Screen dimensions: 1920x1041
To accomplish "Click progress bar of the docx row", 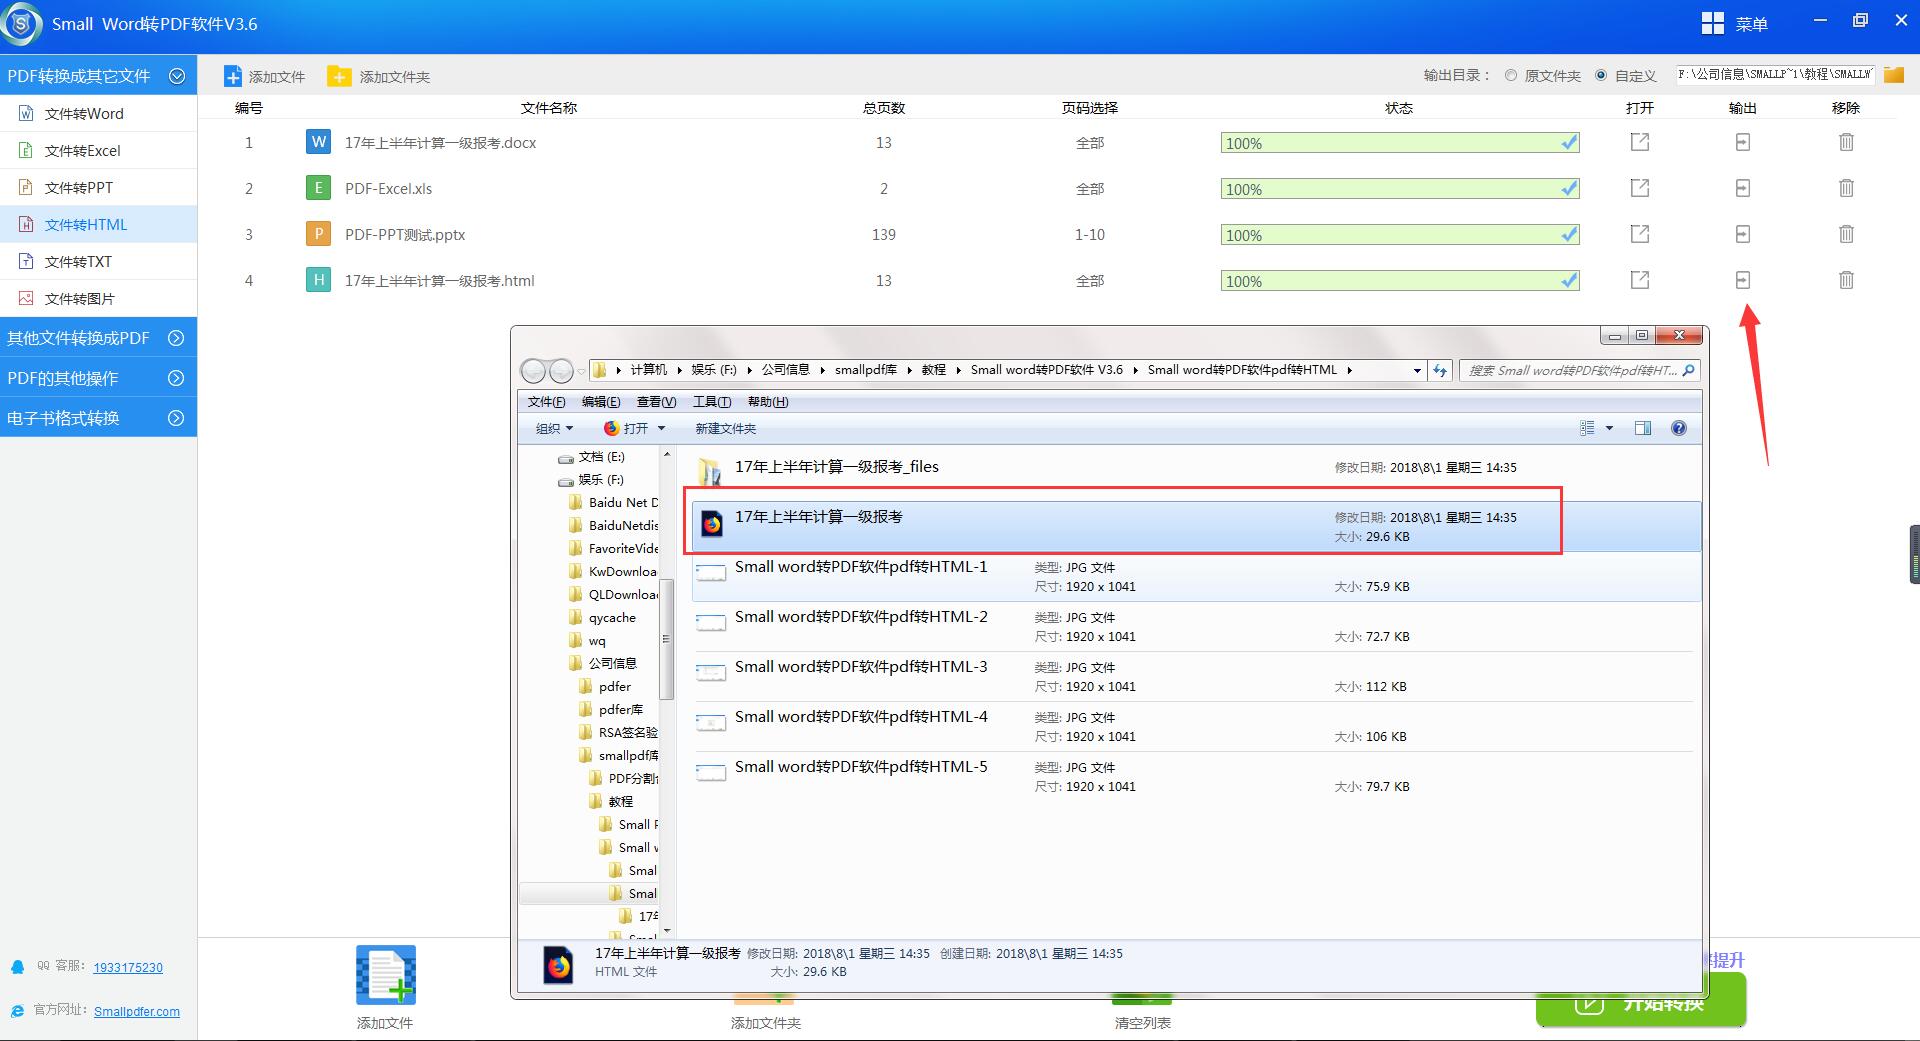I will pos(1399,143).
